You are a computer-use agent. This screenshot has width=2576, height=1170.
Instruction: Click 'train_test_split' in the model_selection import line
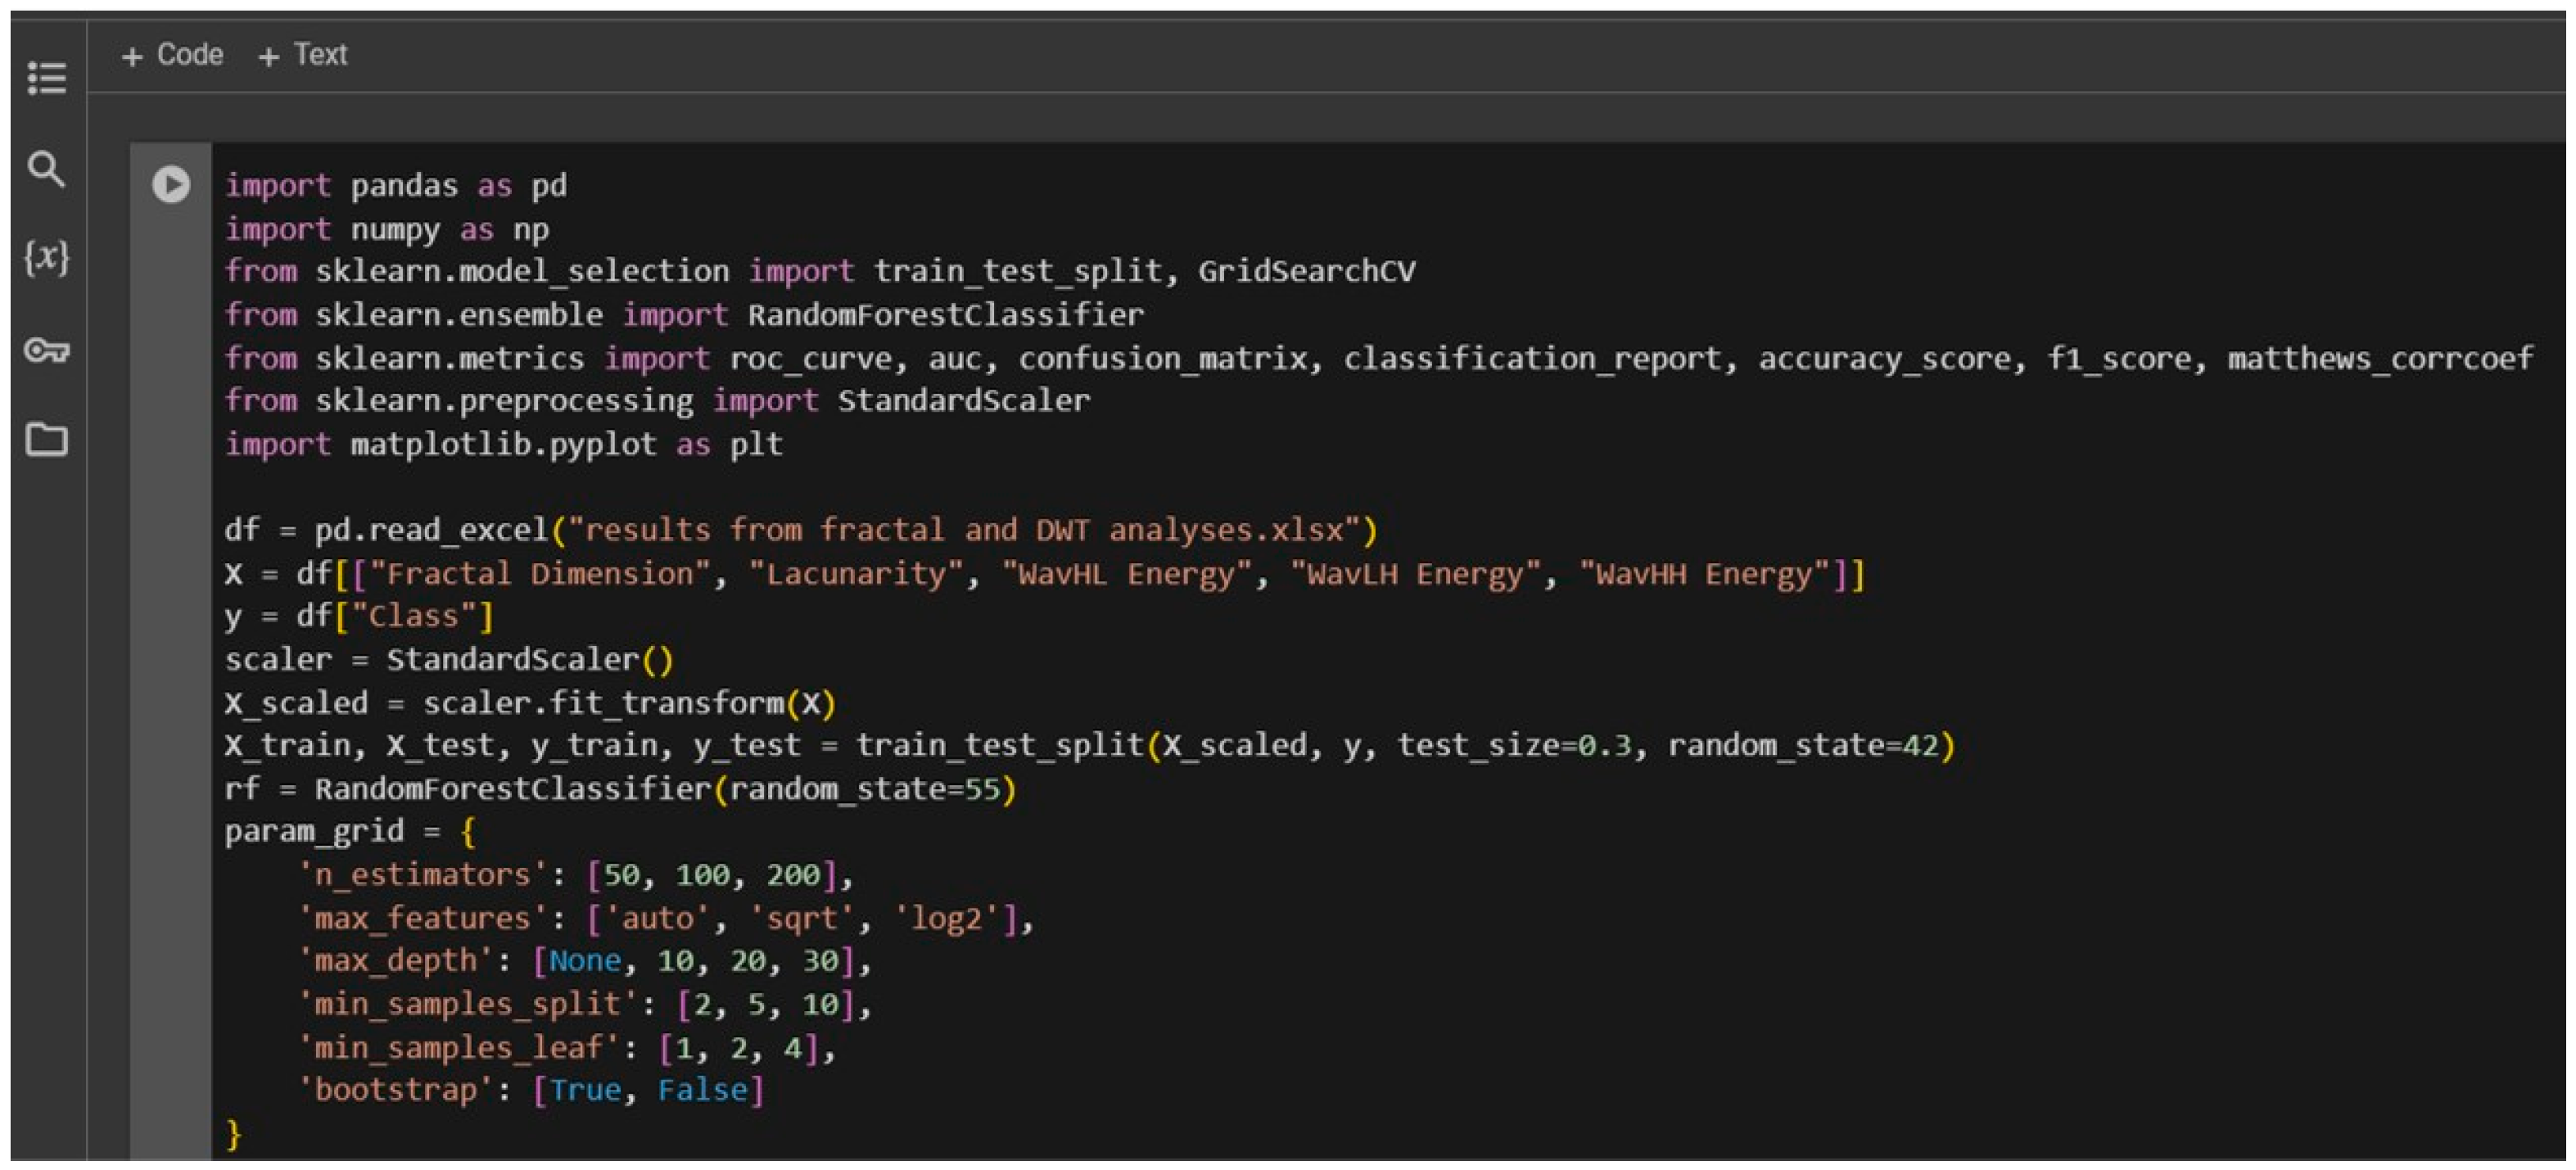pos(1018,271)
